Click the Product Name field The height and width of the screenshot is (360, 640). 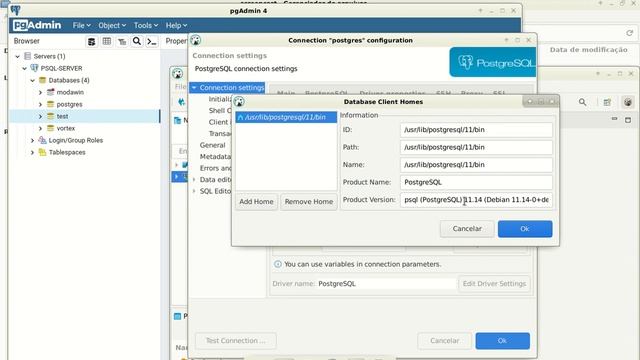coord(476,182)
